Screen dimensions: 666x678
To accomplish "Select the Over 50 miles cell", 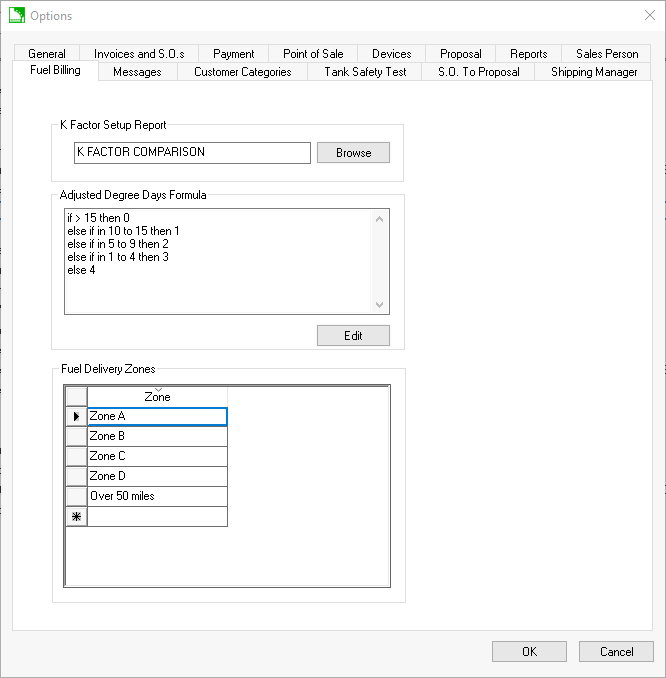I will pos(157,496).
